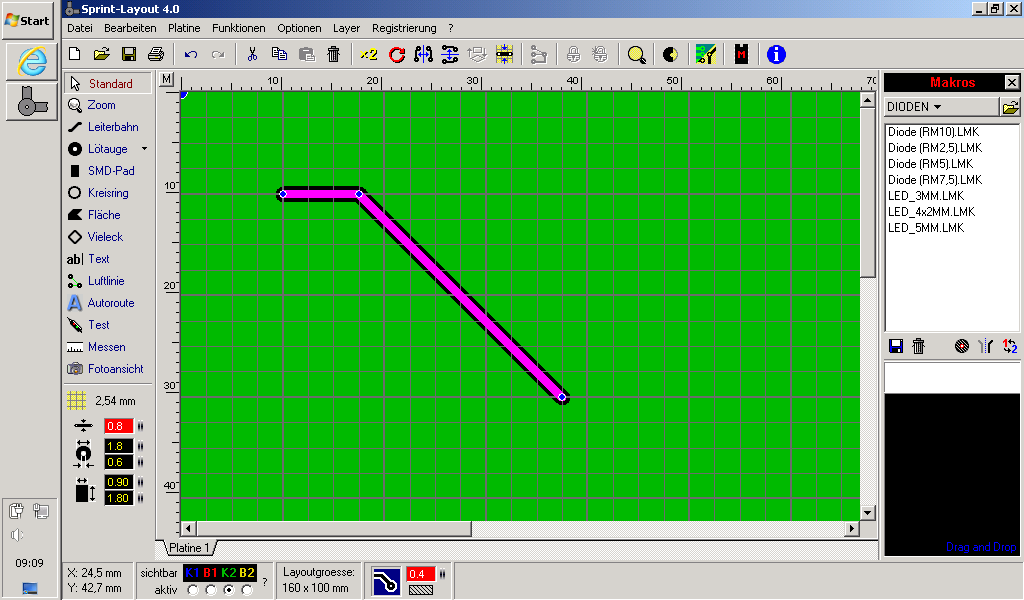Open the green board layout properties icon

(706, 54)
